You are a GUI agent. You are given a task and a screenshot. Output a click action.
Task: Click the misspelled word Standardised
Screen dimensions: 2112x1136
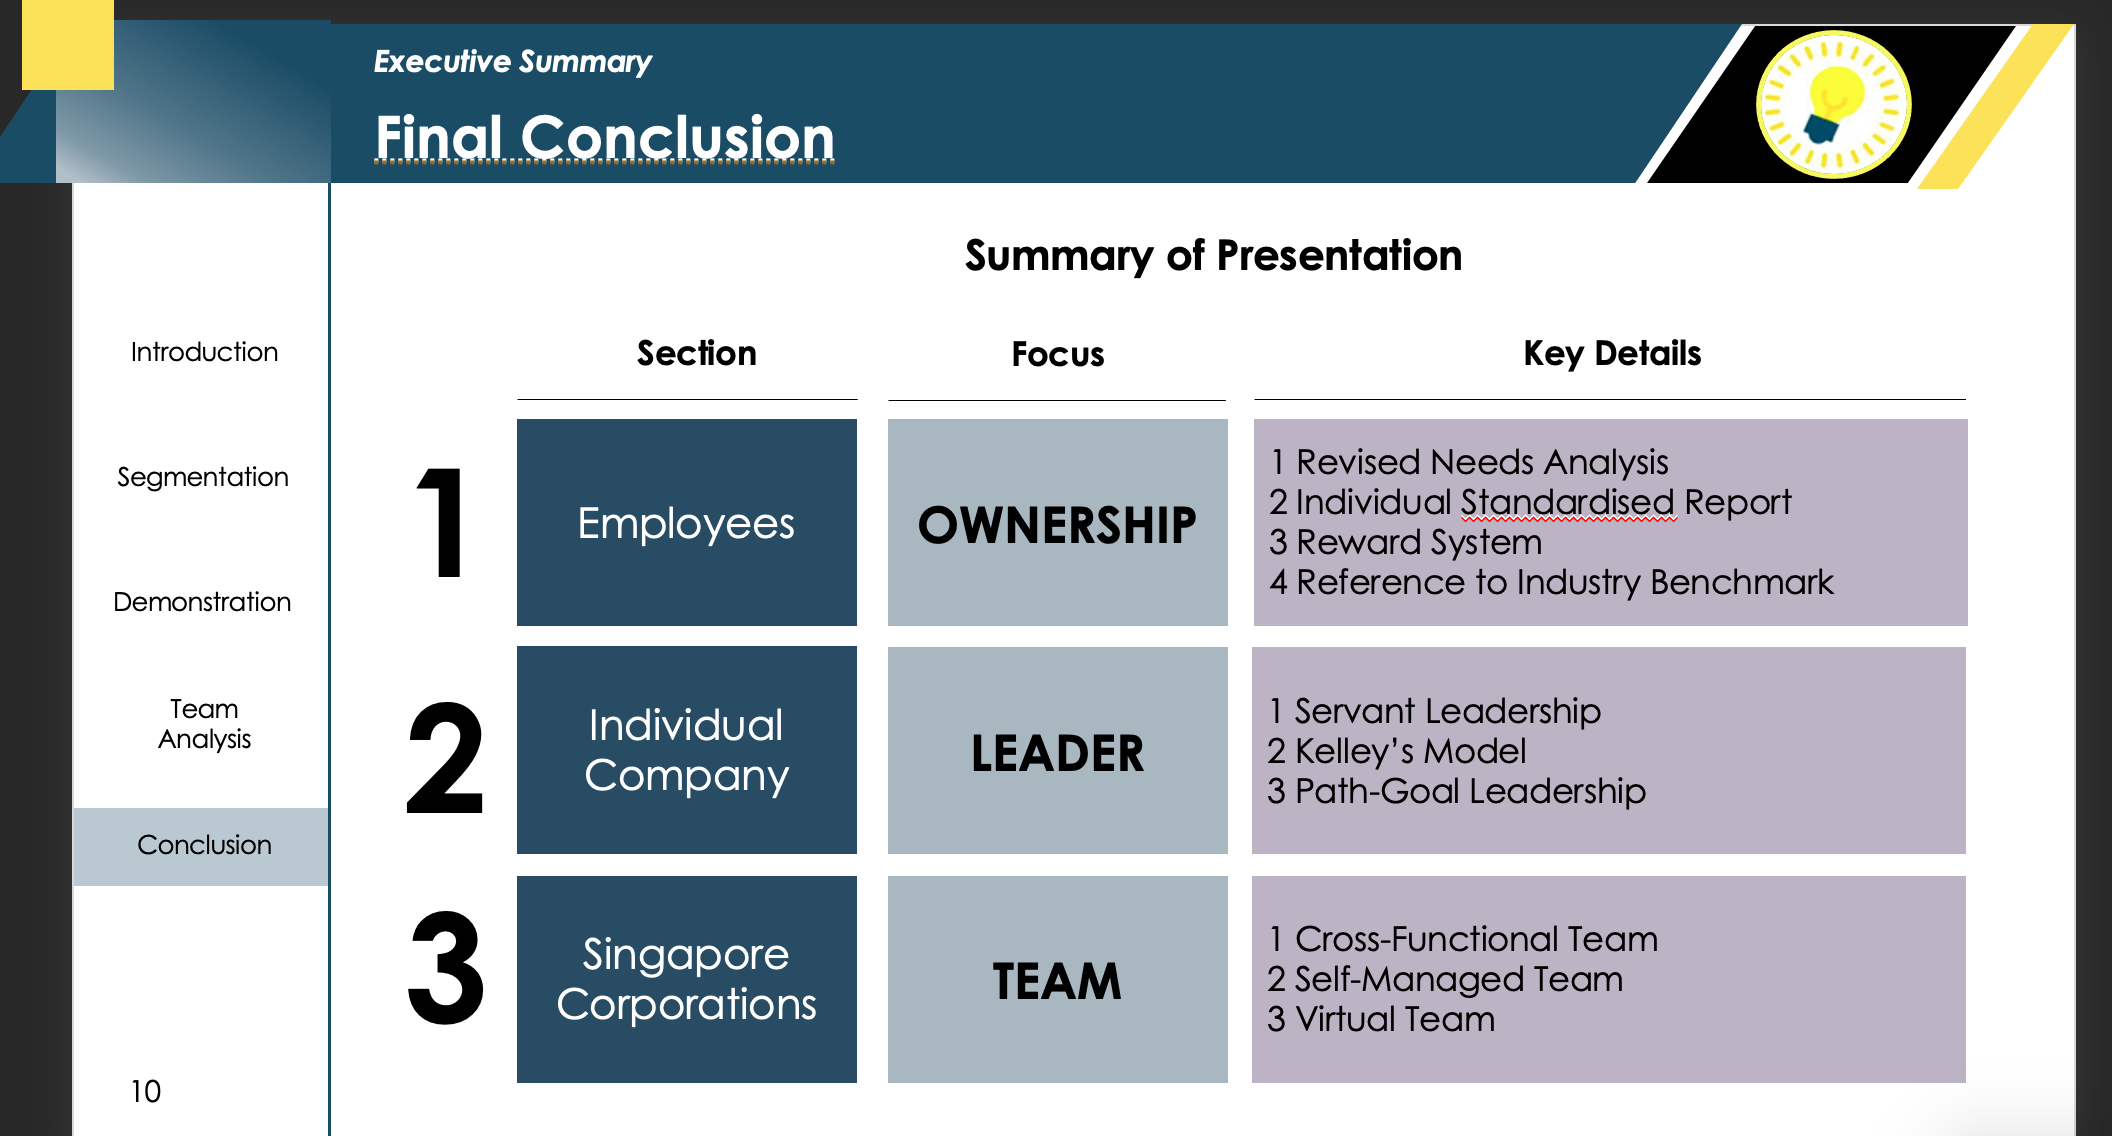pyautogui.click(x=1567, y=502)
